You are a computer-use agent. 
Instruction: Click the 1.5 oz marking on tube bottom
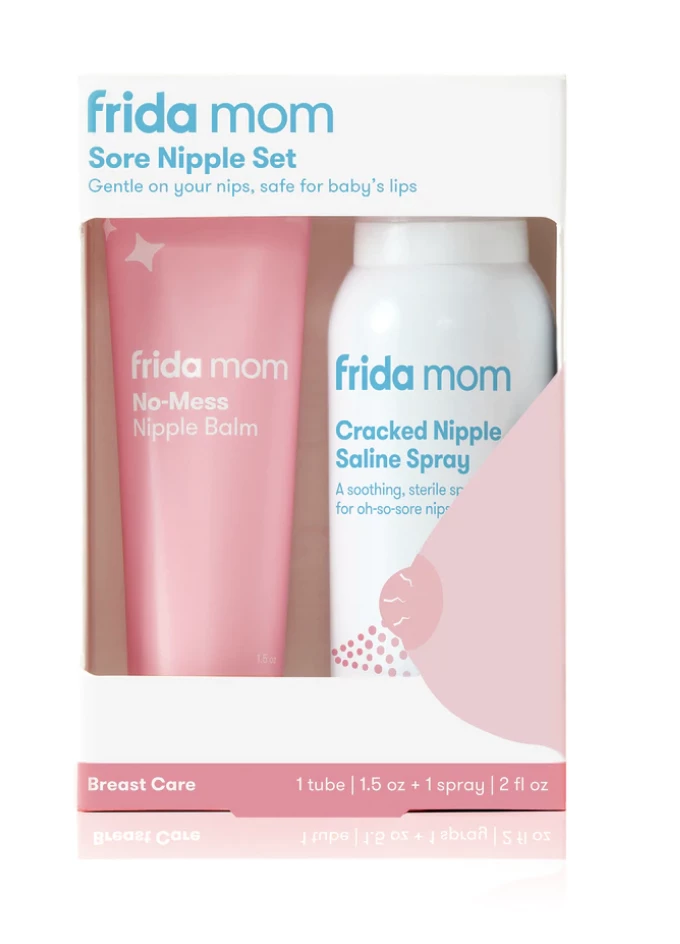266,659
